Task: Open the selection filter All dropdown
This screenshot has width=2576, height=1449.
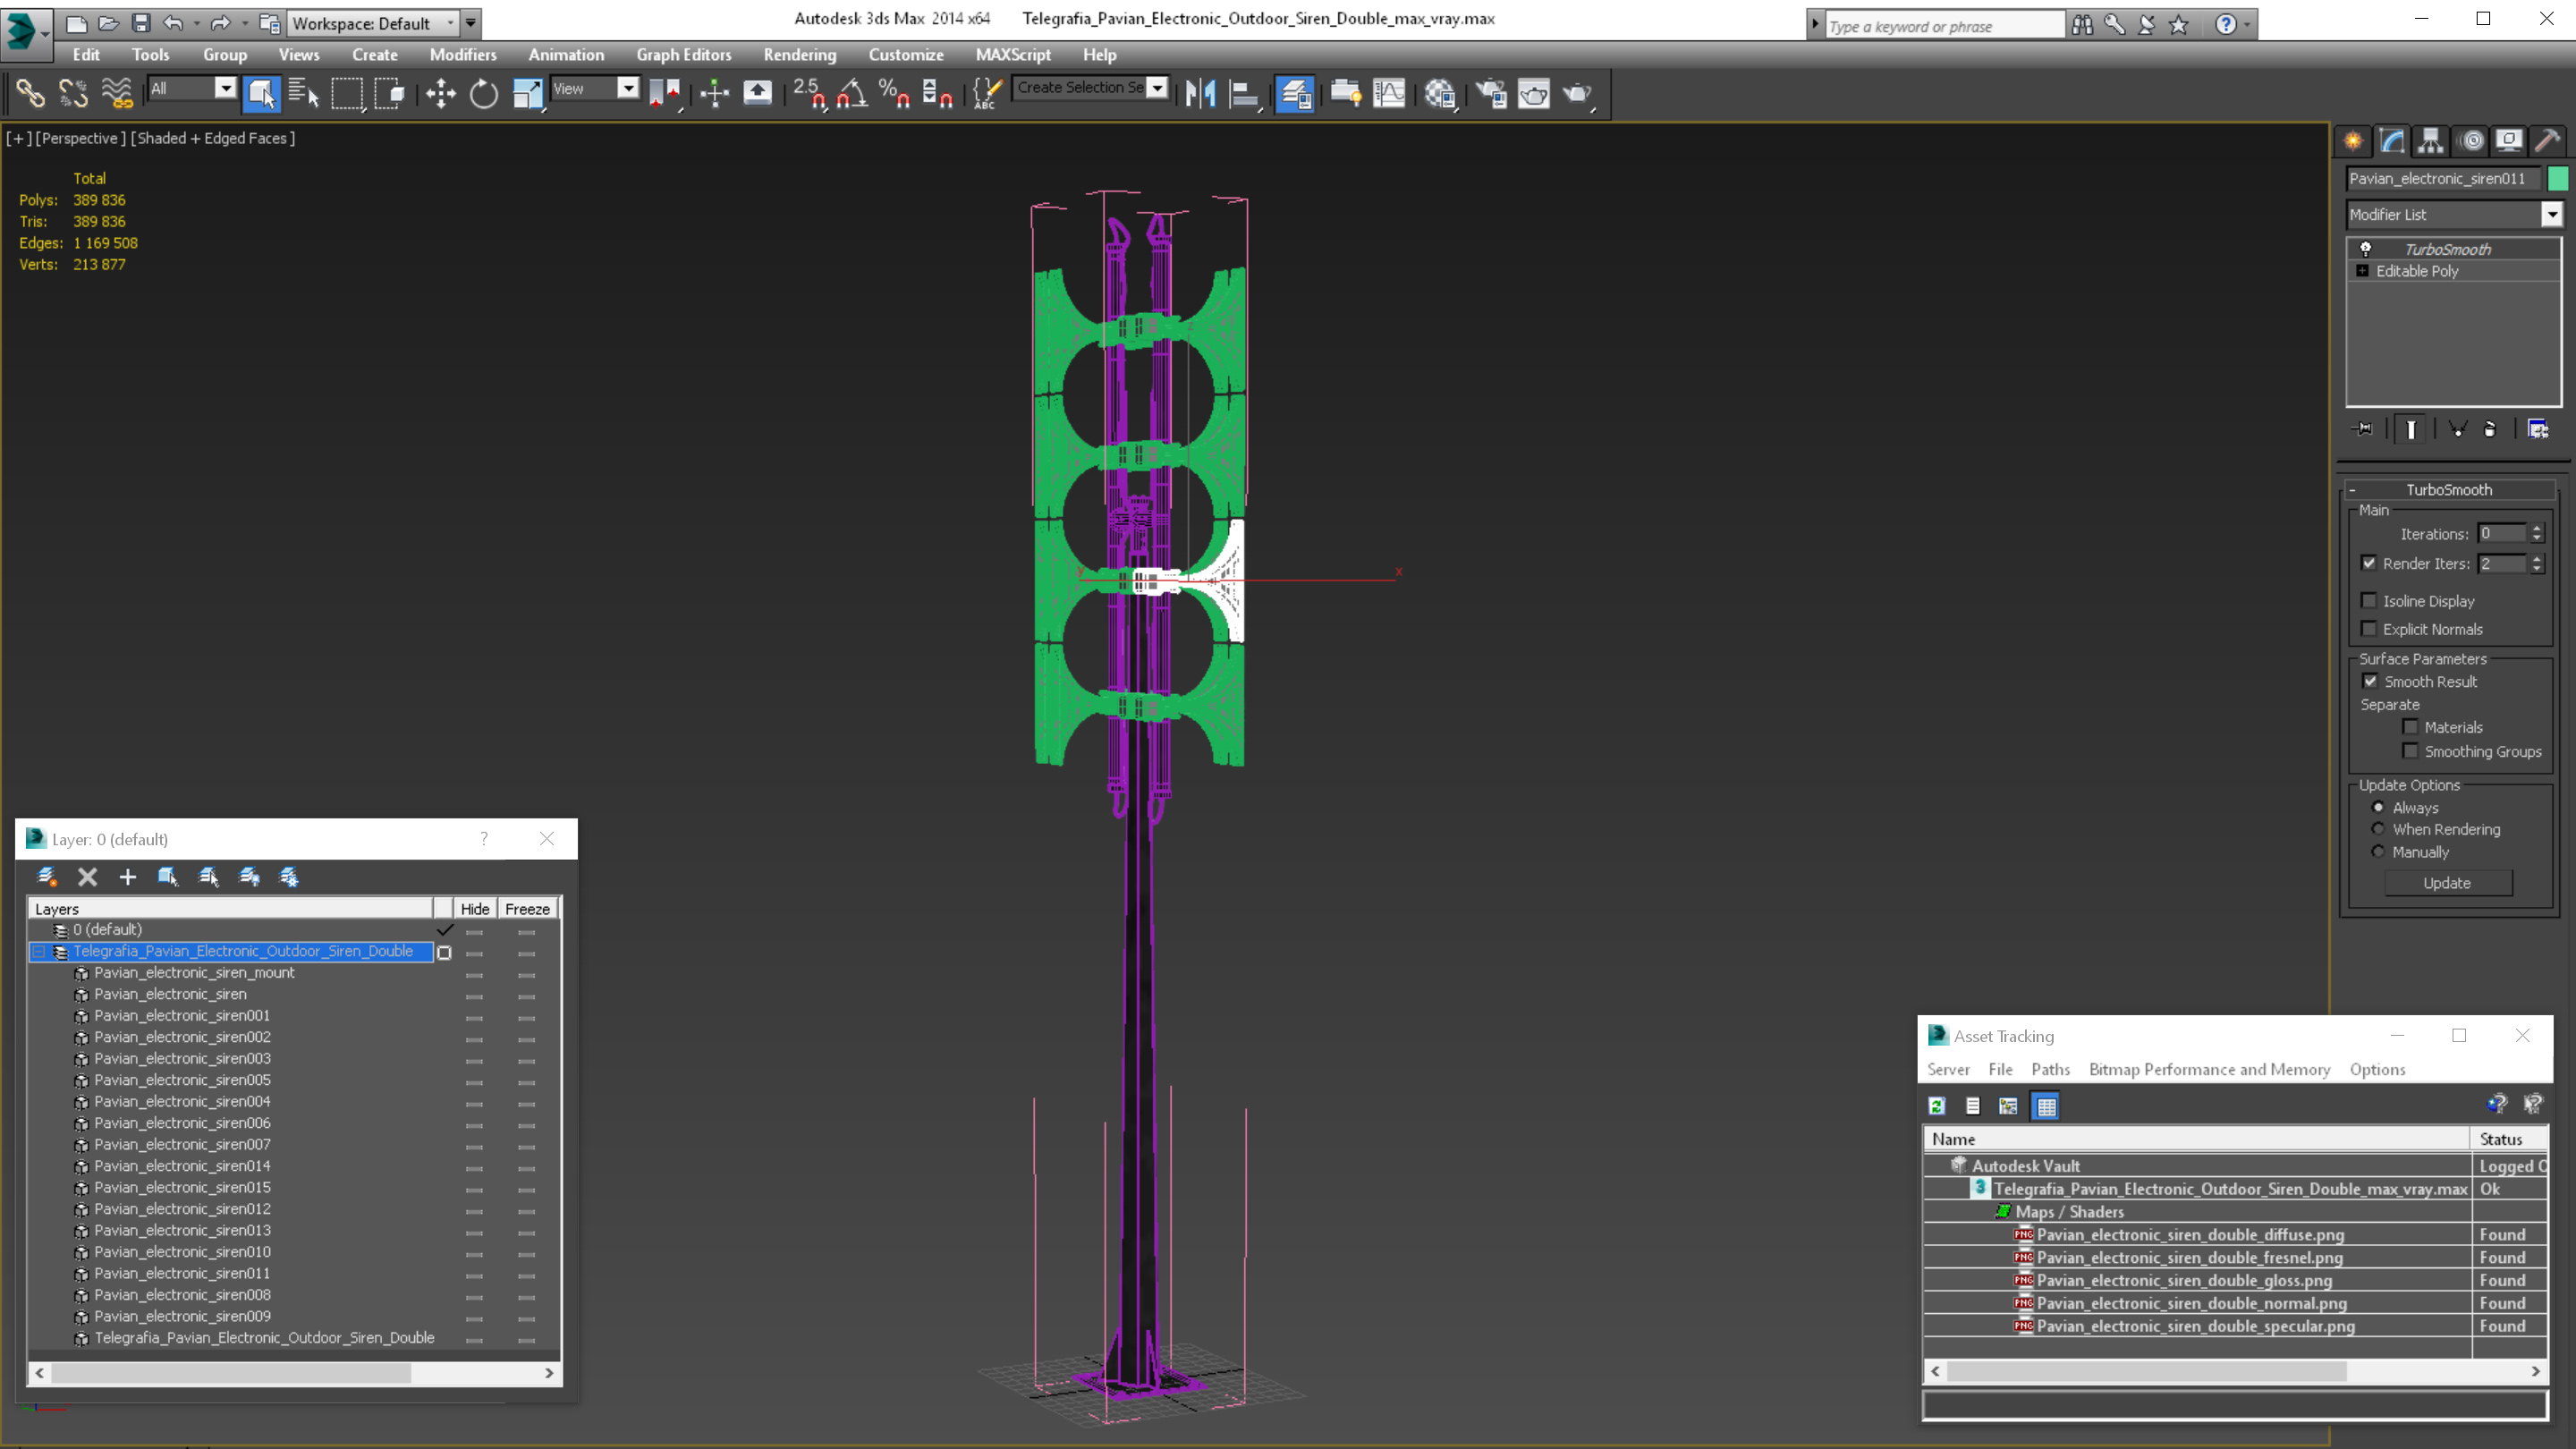Action: click(192, 88)
